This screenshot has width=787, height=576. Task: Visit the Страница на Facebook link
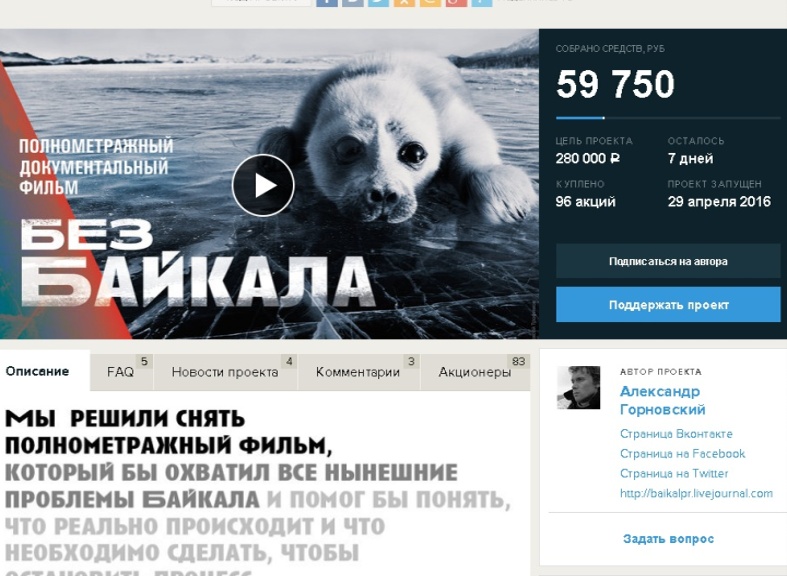coord(683,454)
